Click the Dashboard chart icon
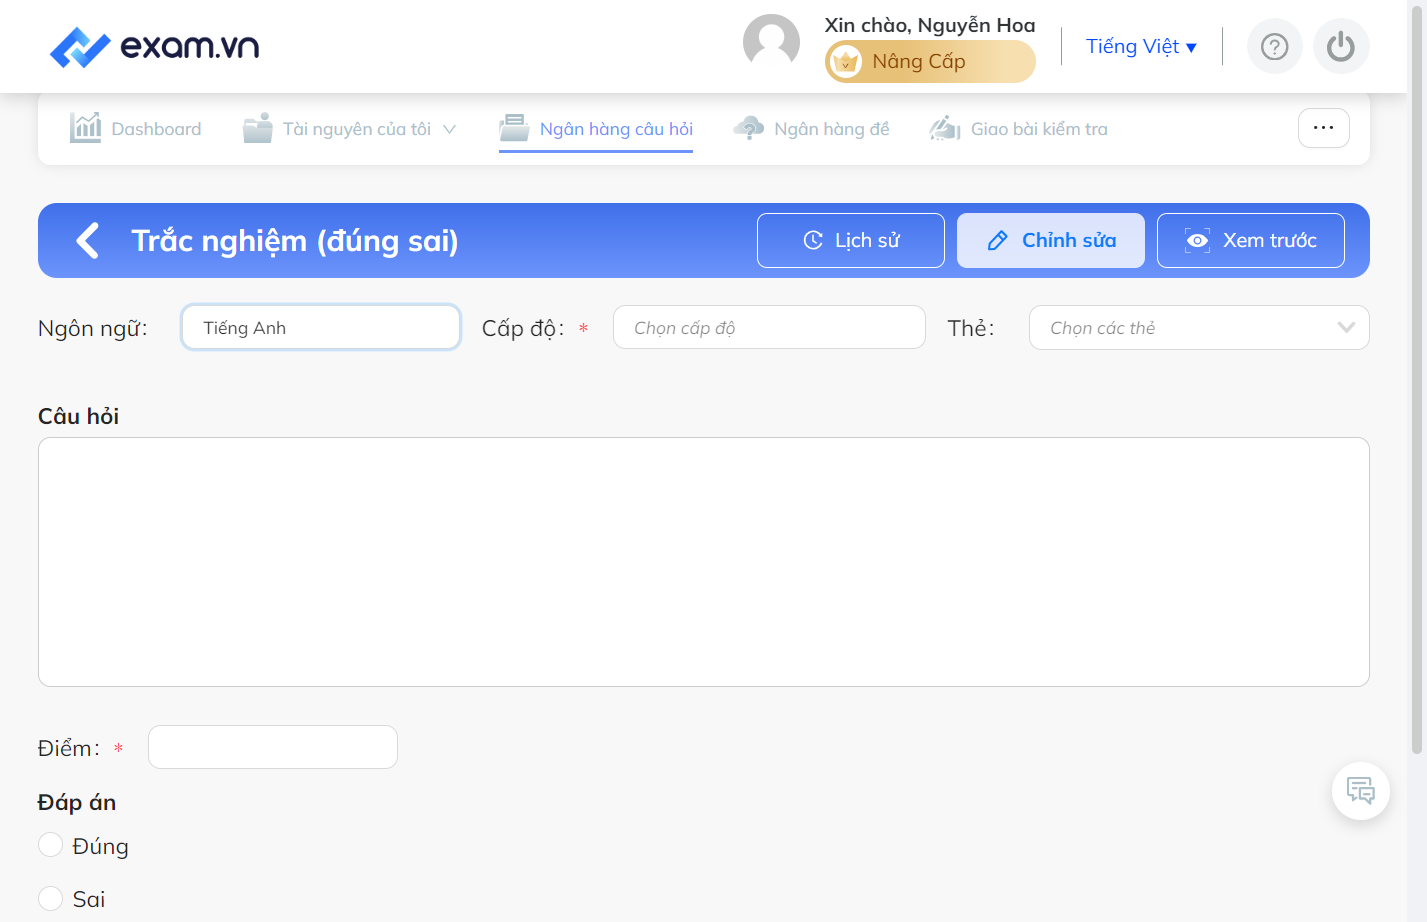 coord(86,128)
